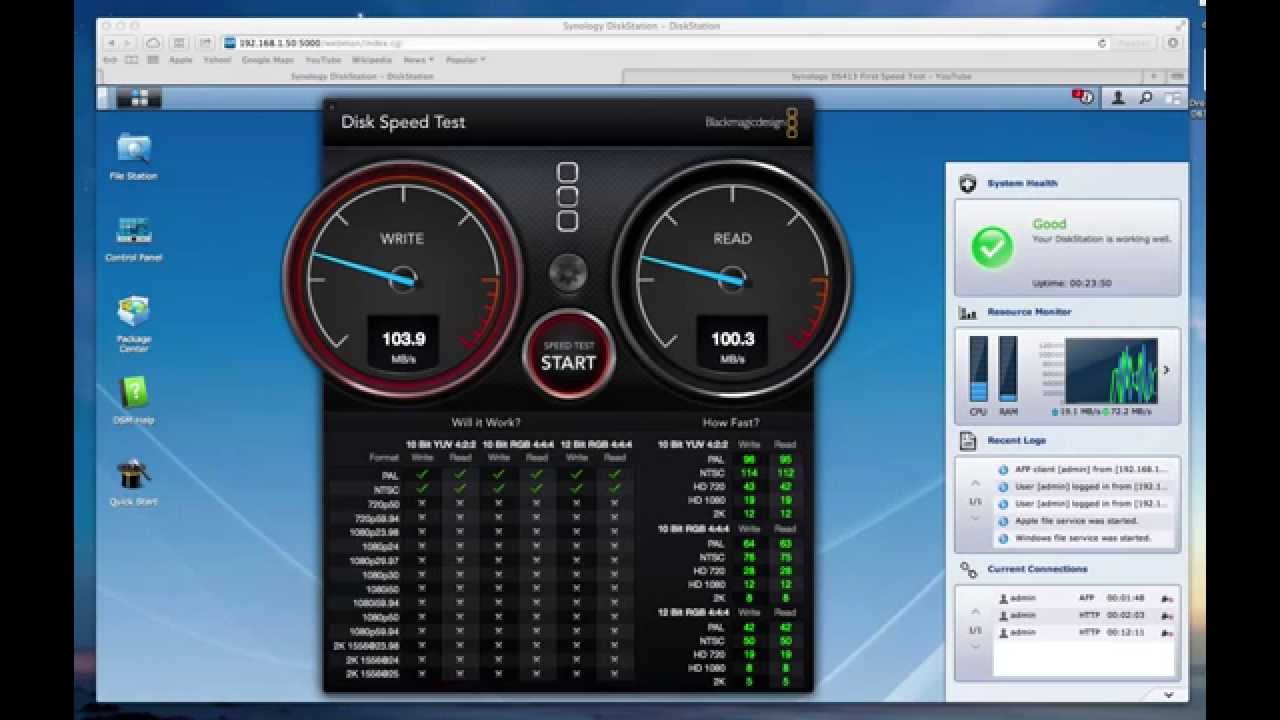Add a new Safari tab
Viewport: 1280px width, 720px height.
pos(1154,76)
